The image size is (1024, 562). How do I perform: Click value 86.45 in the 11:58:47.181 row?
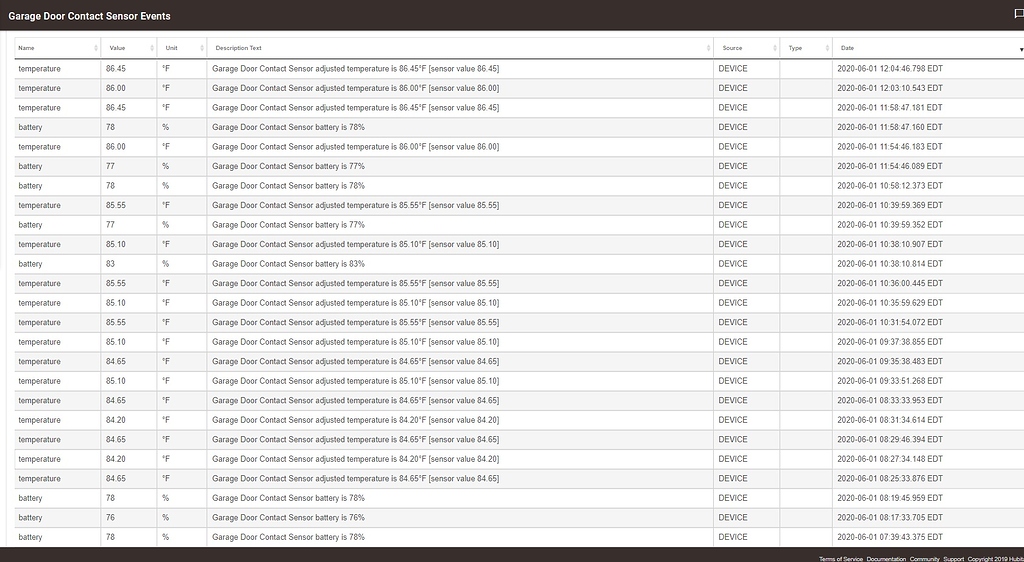click(x=116, y=108)
